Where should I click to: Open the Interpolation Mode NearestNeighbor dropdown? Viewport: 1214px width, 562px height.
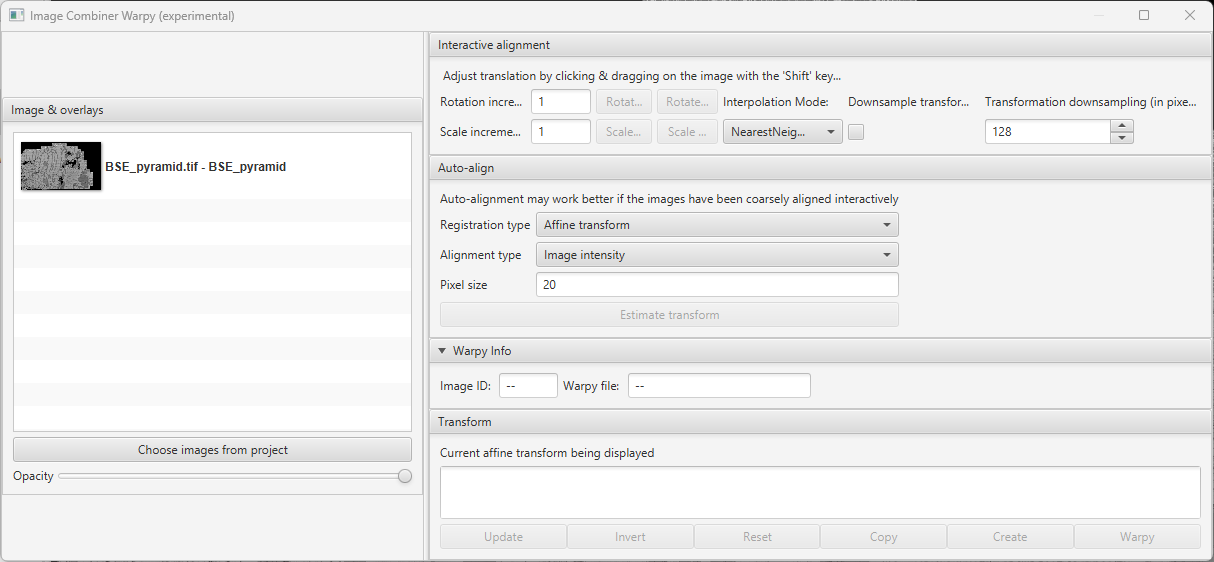coord(783,132)
